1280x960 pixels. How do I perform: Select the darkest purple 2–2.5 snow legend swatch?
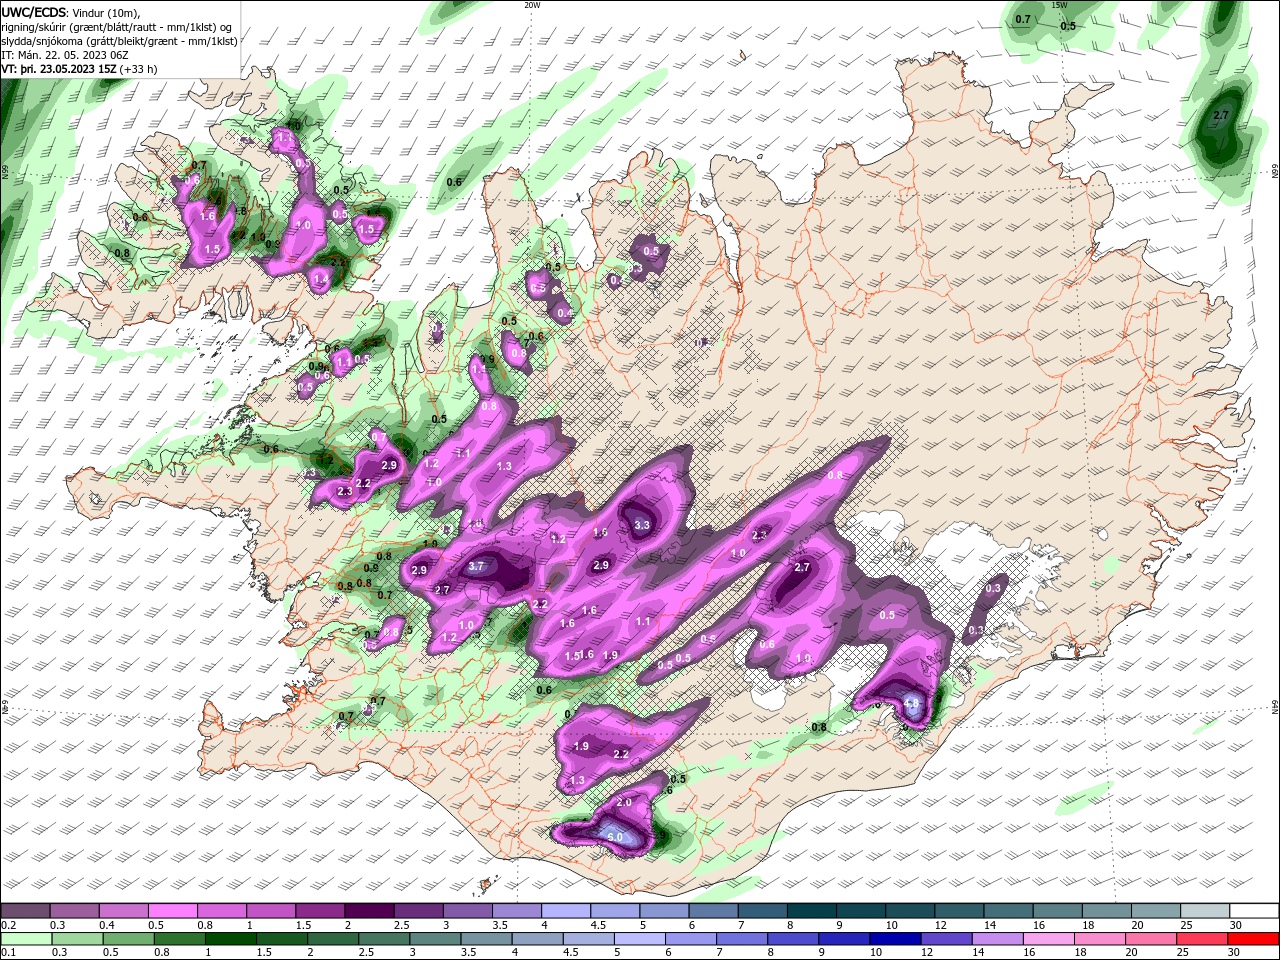tap(369, 911)
